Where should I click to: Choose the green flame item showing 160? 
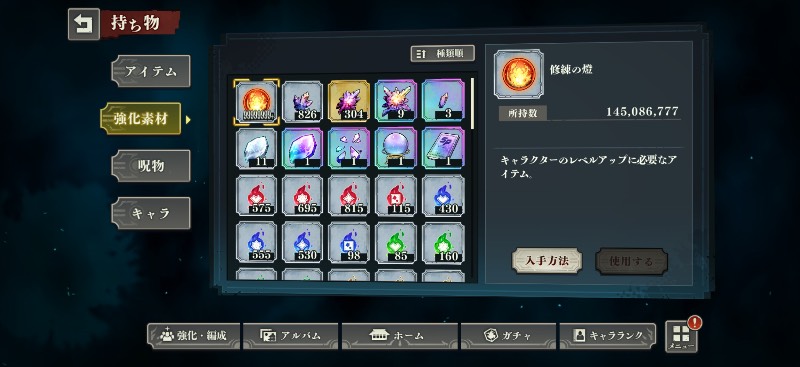[x=443, y=242]
